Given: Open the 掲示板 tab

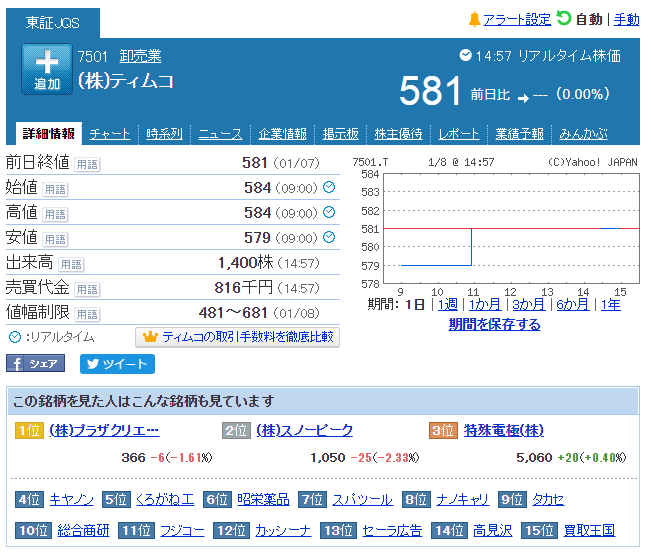Looking at the screenshot, I should 340,134.
